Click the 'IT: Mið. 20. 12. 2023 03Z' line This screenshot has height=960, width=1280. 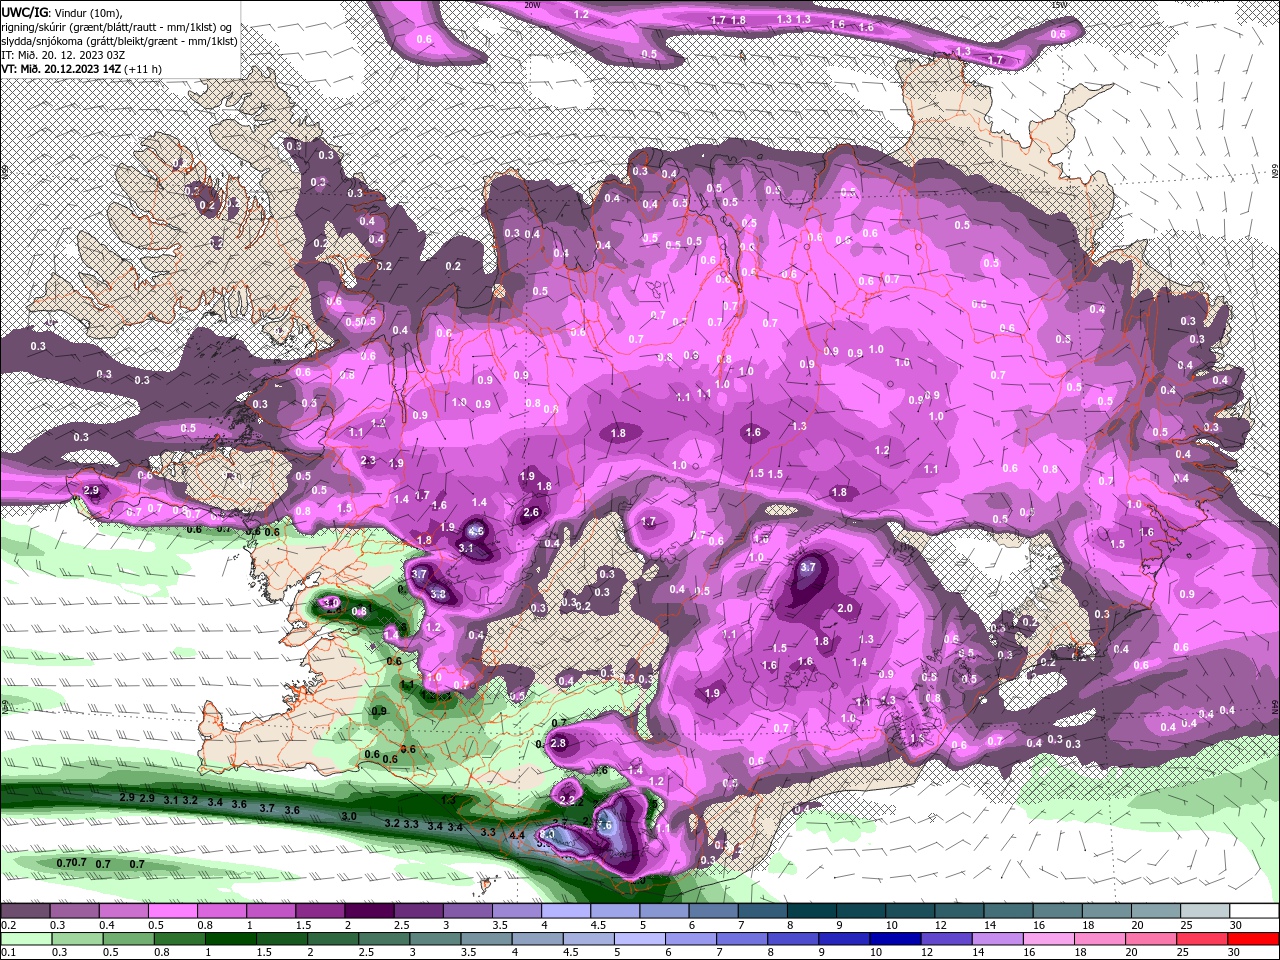pos(63,54)
